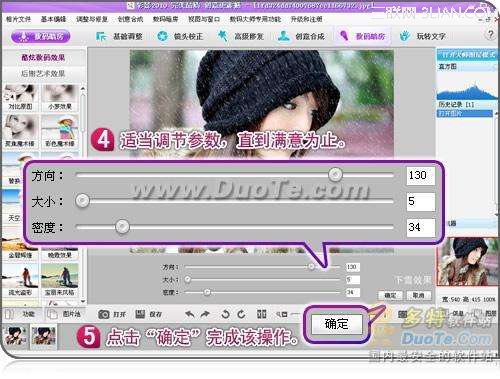Click the small 确定 button beside 取消
The image size is (500, 379).
(390, 295)
